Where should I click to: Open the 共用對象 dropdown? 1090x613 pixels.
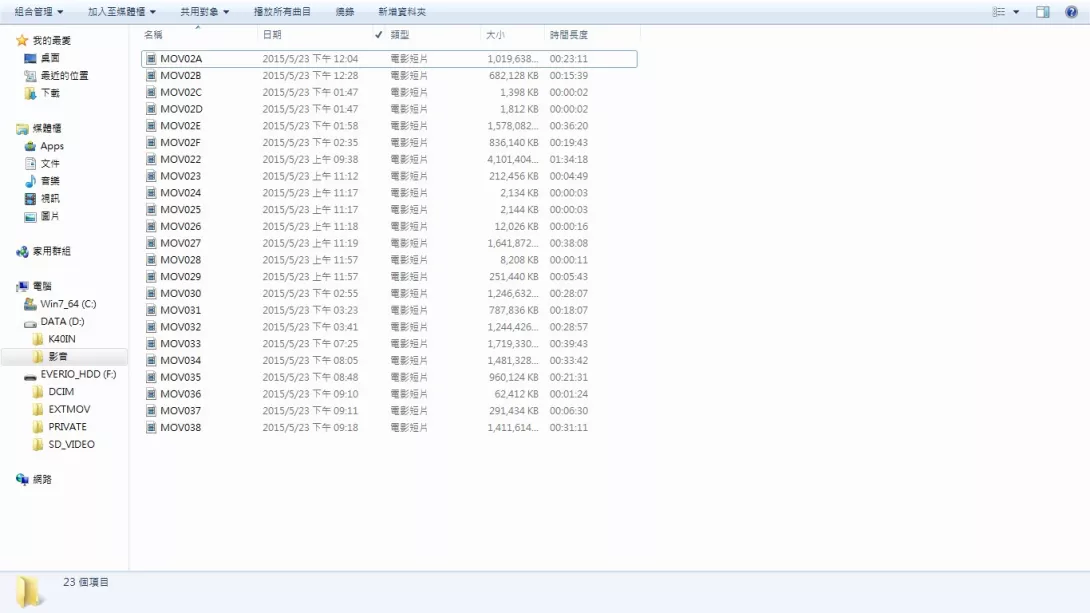tap(204, 12)
